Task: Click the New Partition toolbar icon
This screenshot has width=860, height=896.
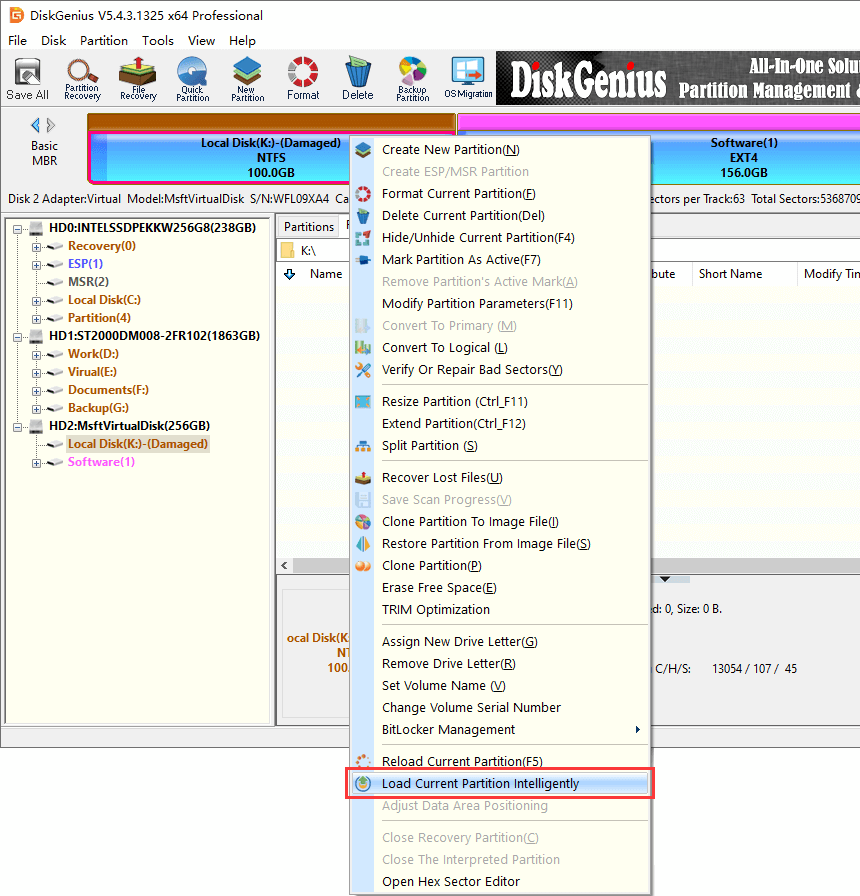Action: (248, 78)
